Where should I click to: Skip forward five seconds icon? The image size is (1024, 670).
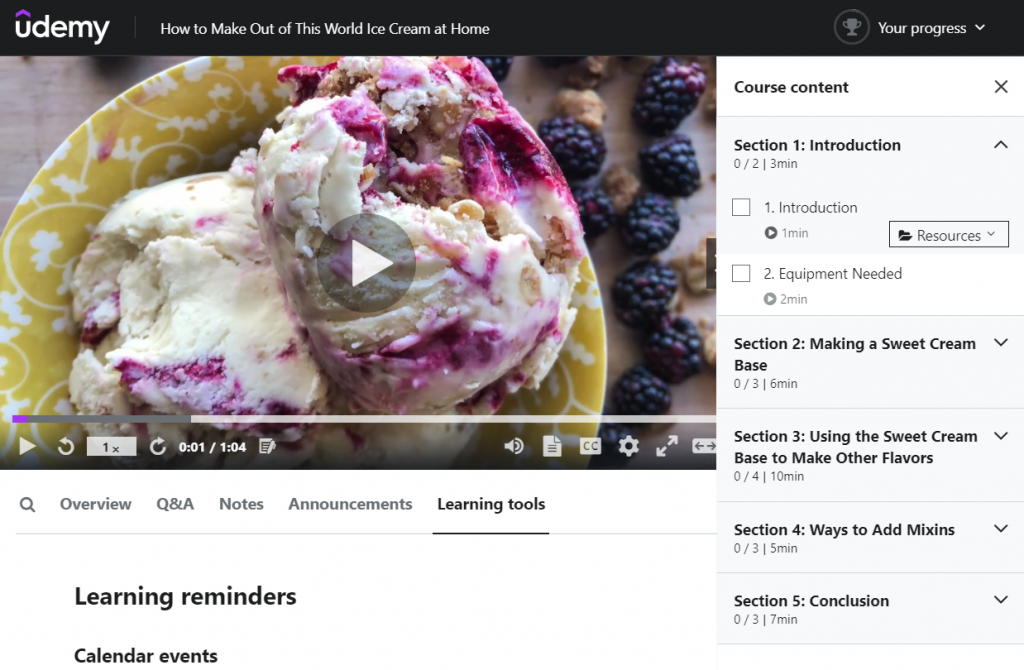[x=157, y=447]
